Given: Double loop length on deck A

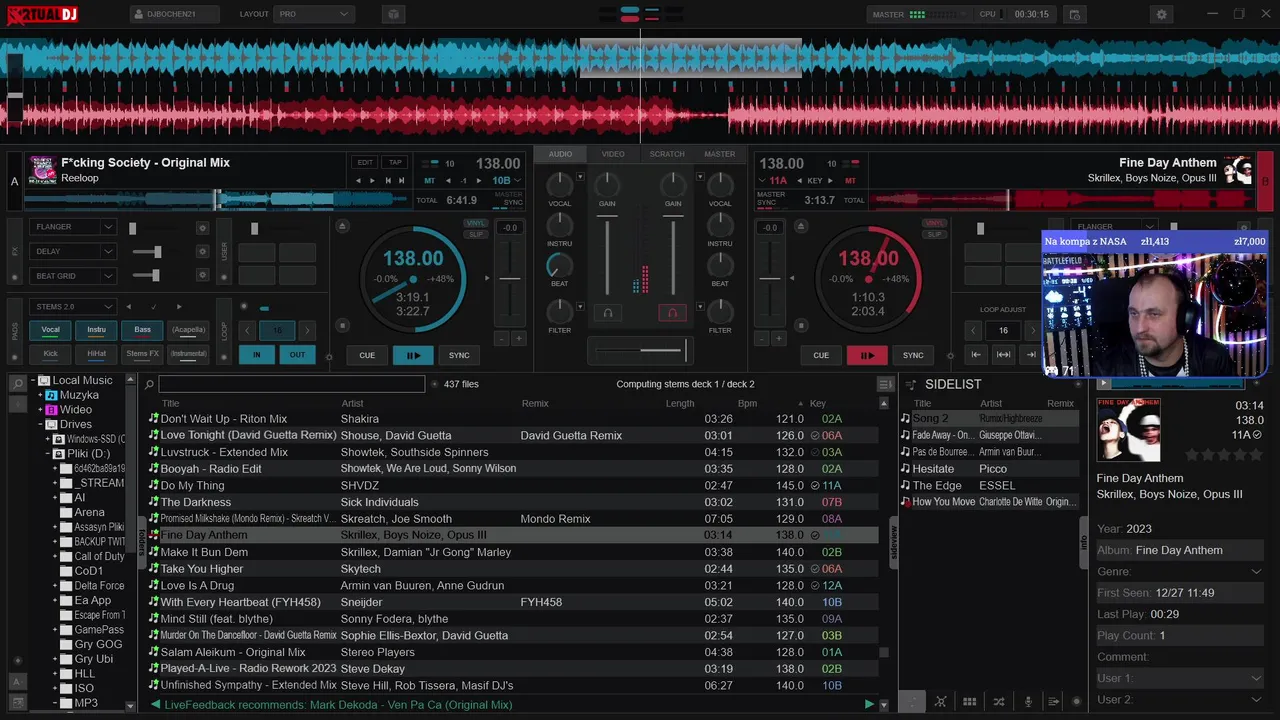Looking at the screenshot, I should tap(307, 330).
